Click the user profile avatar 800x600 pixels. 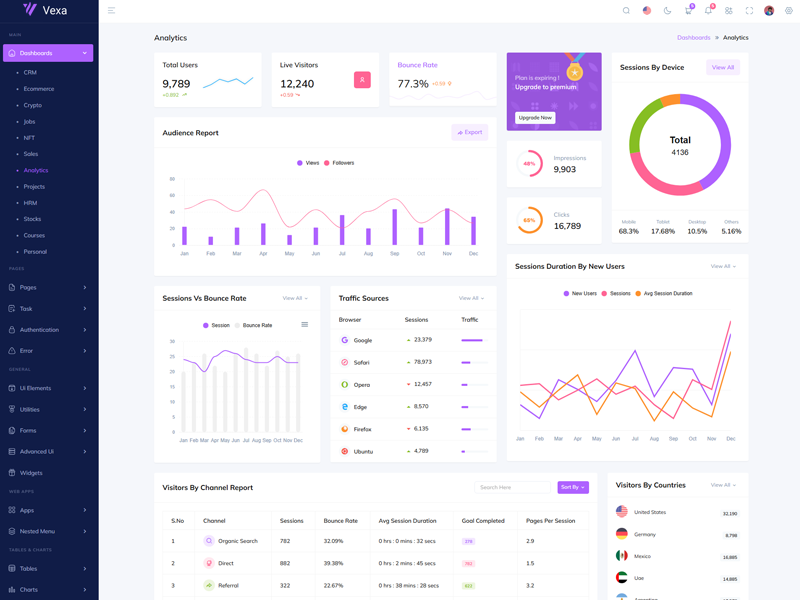(769, 11)
